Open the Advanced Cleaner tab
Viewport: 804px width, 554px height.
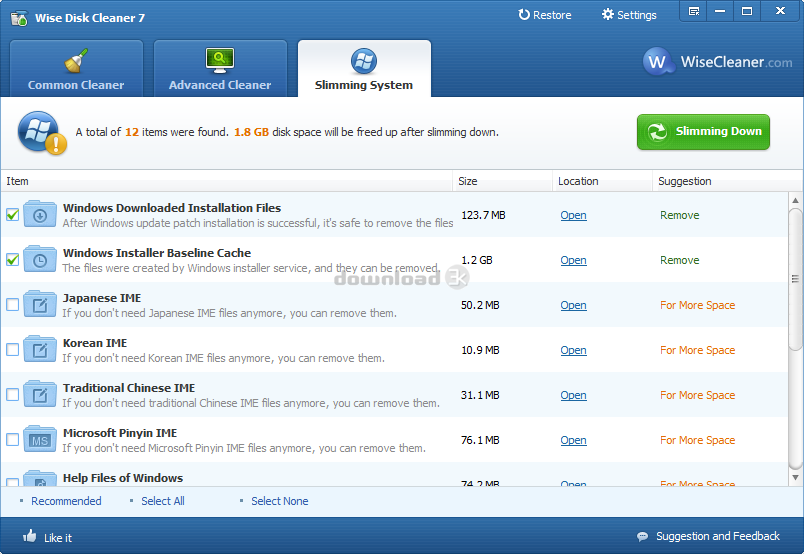tap(220, 68)
